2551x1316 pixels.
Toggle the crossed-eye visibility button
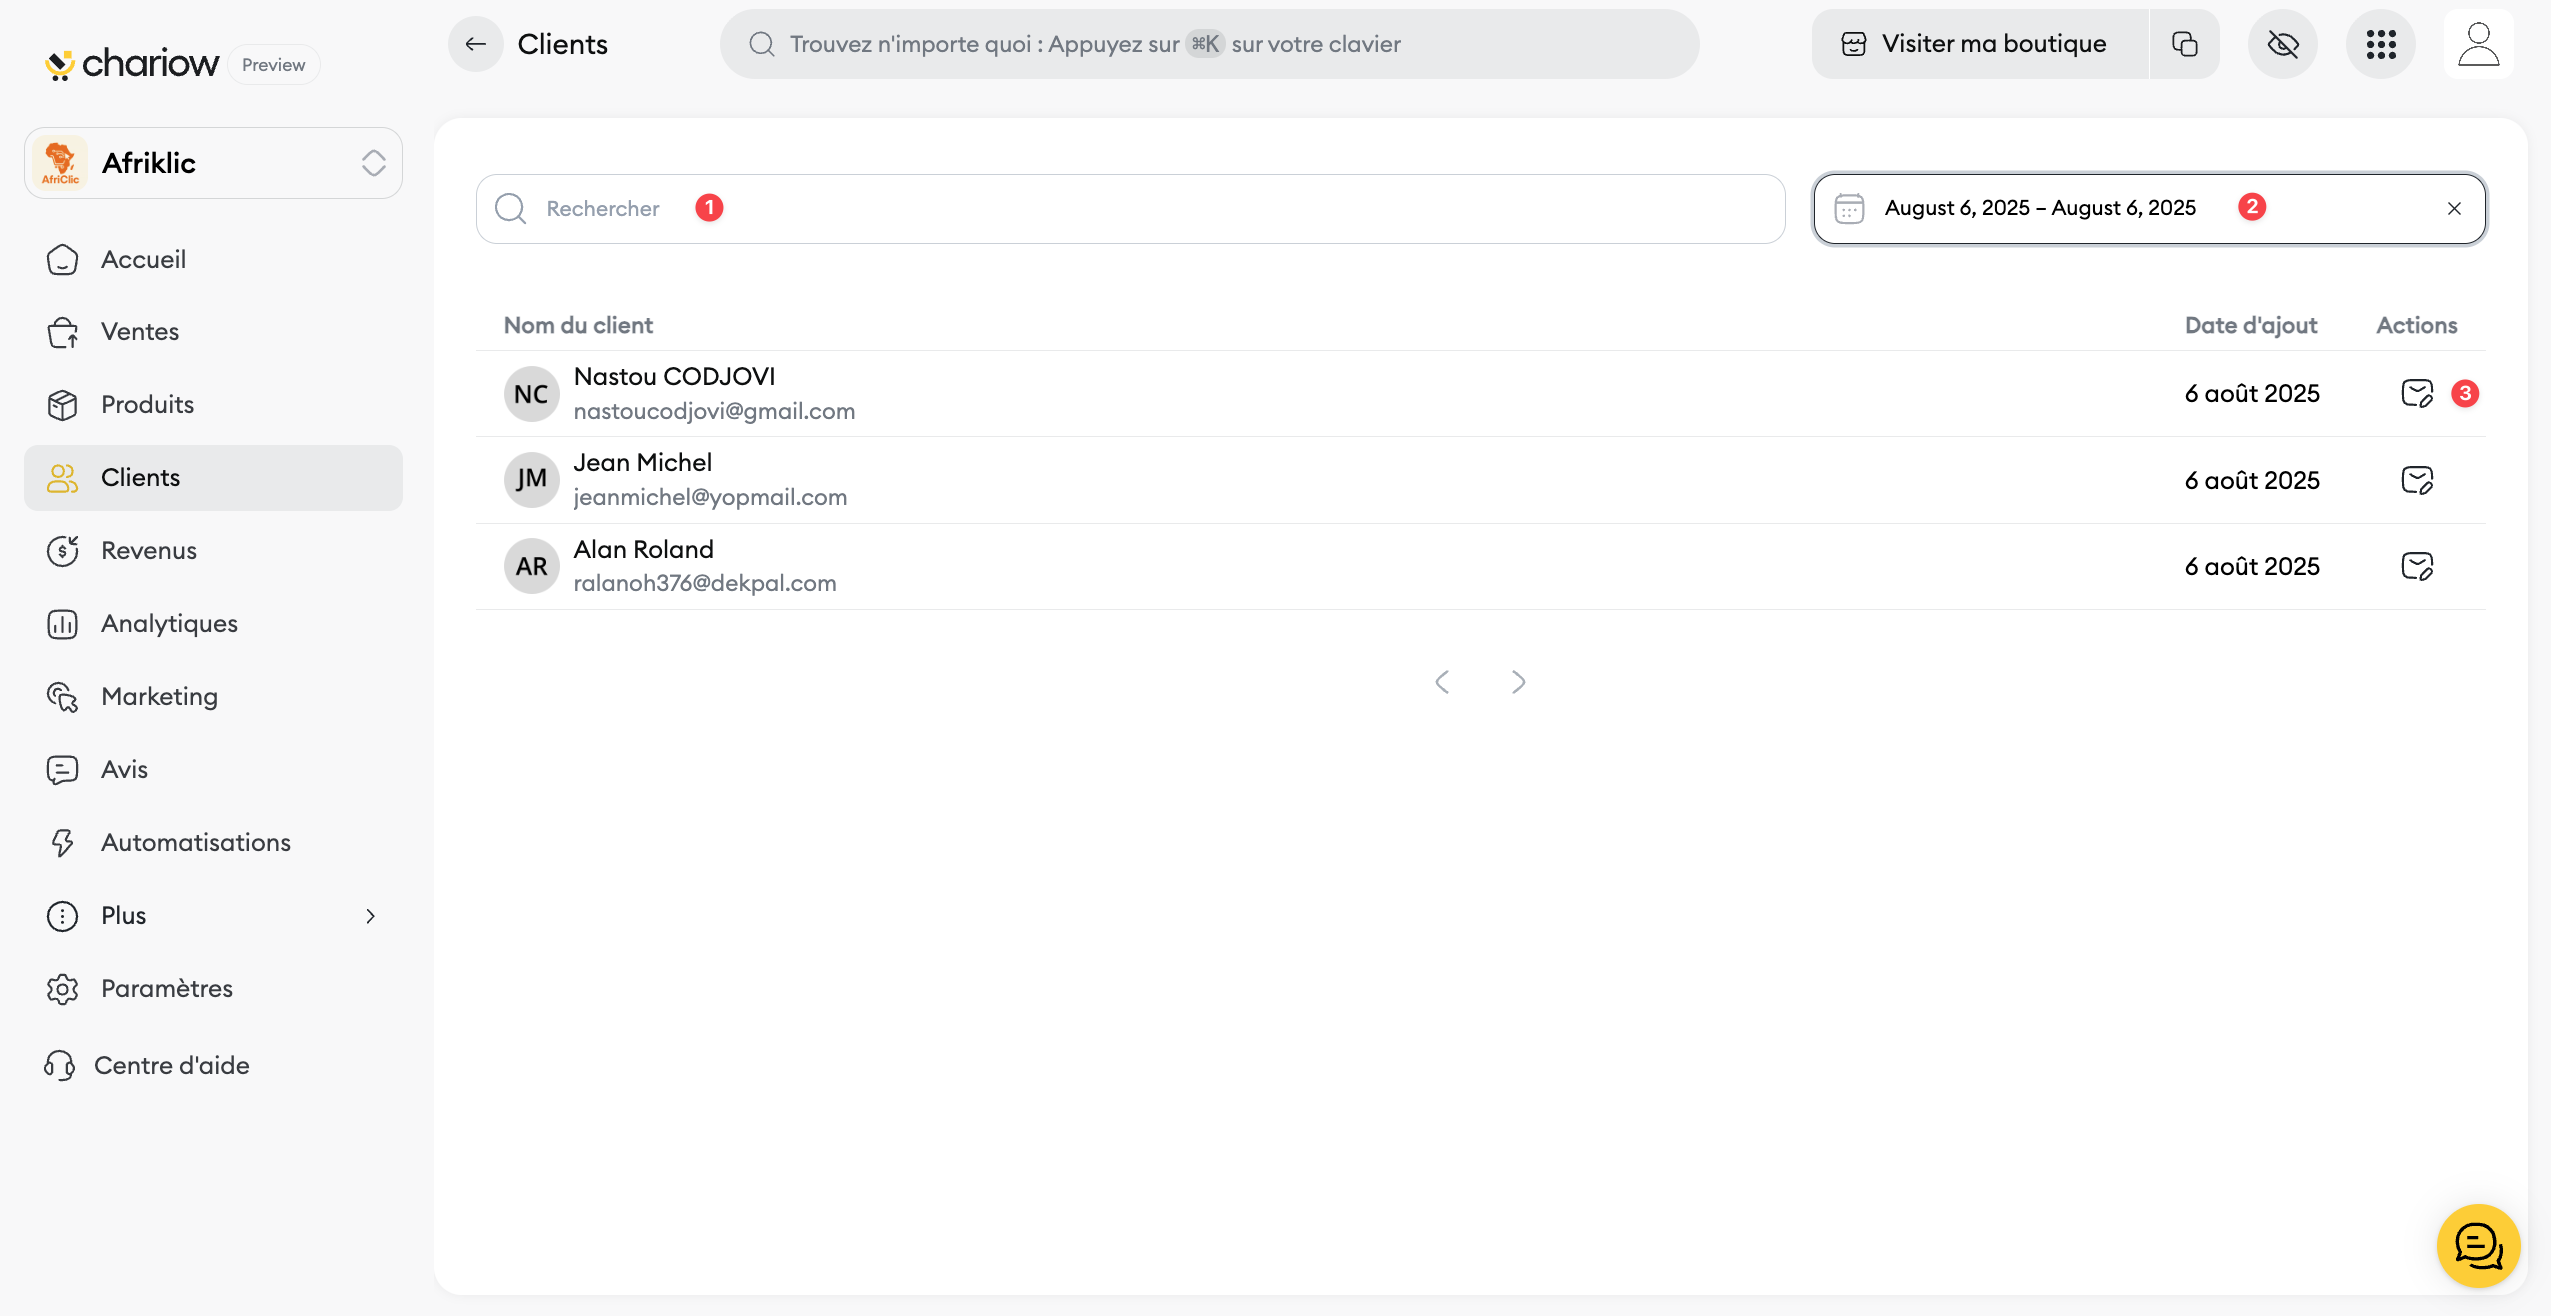(2282, 44)
